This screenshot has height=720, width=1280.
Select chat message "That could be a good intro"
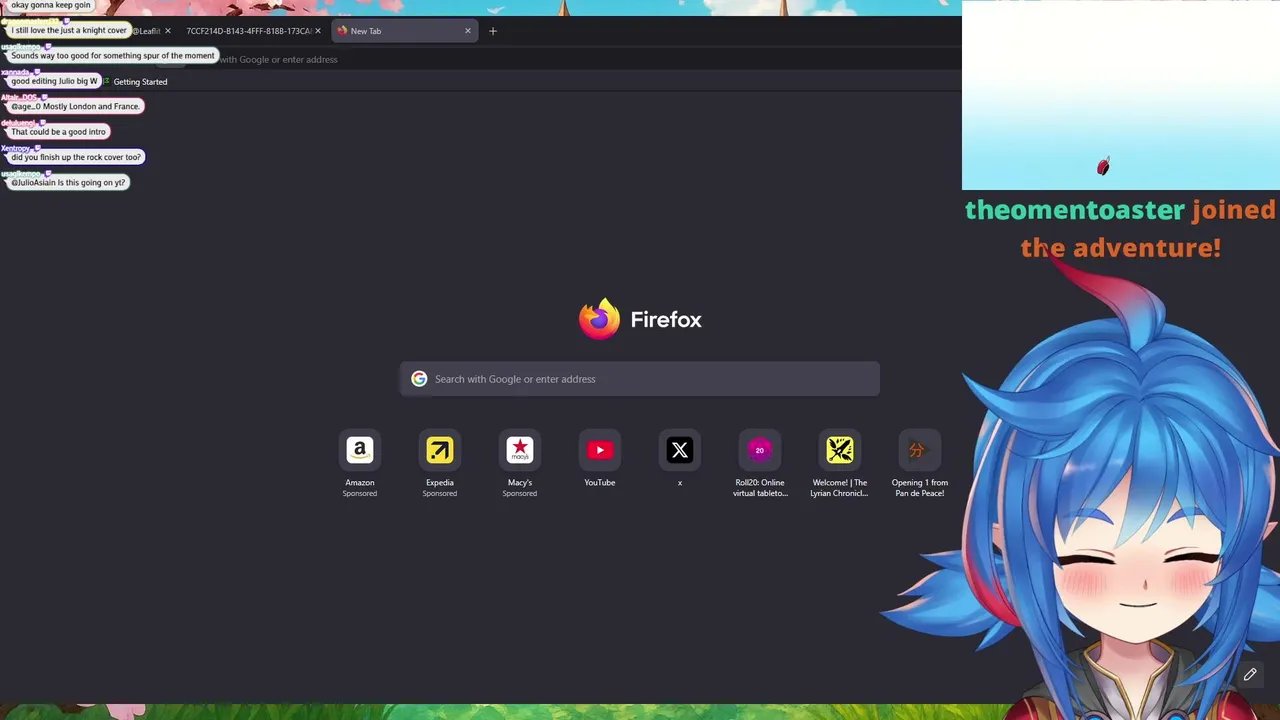pos(58,132)
